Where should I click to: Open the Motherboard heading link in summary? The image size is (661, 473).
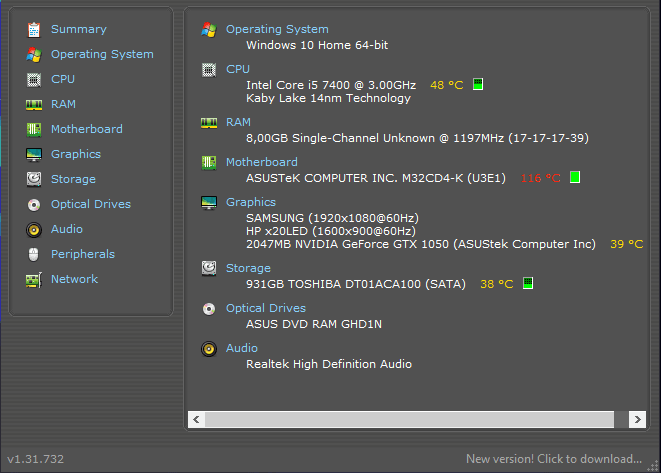(x=261, y=162)
